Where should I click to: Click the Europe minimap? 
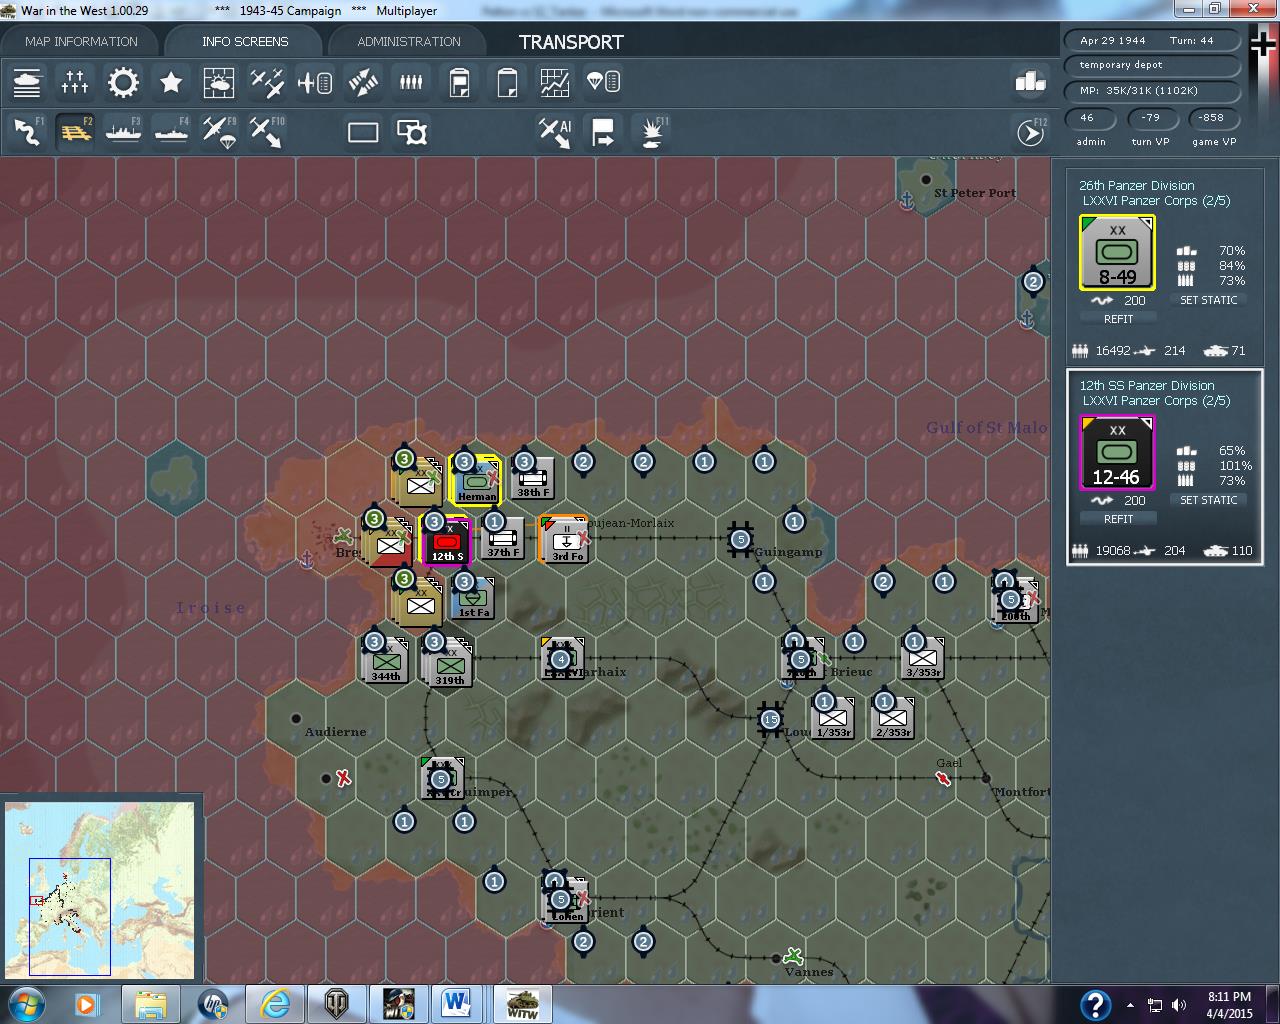click(100, 888)
